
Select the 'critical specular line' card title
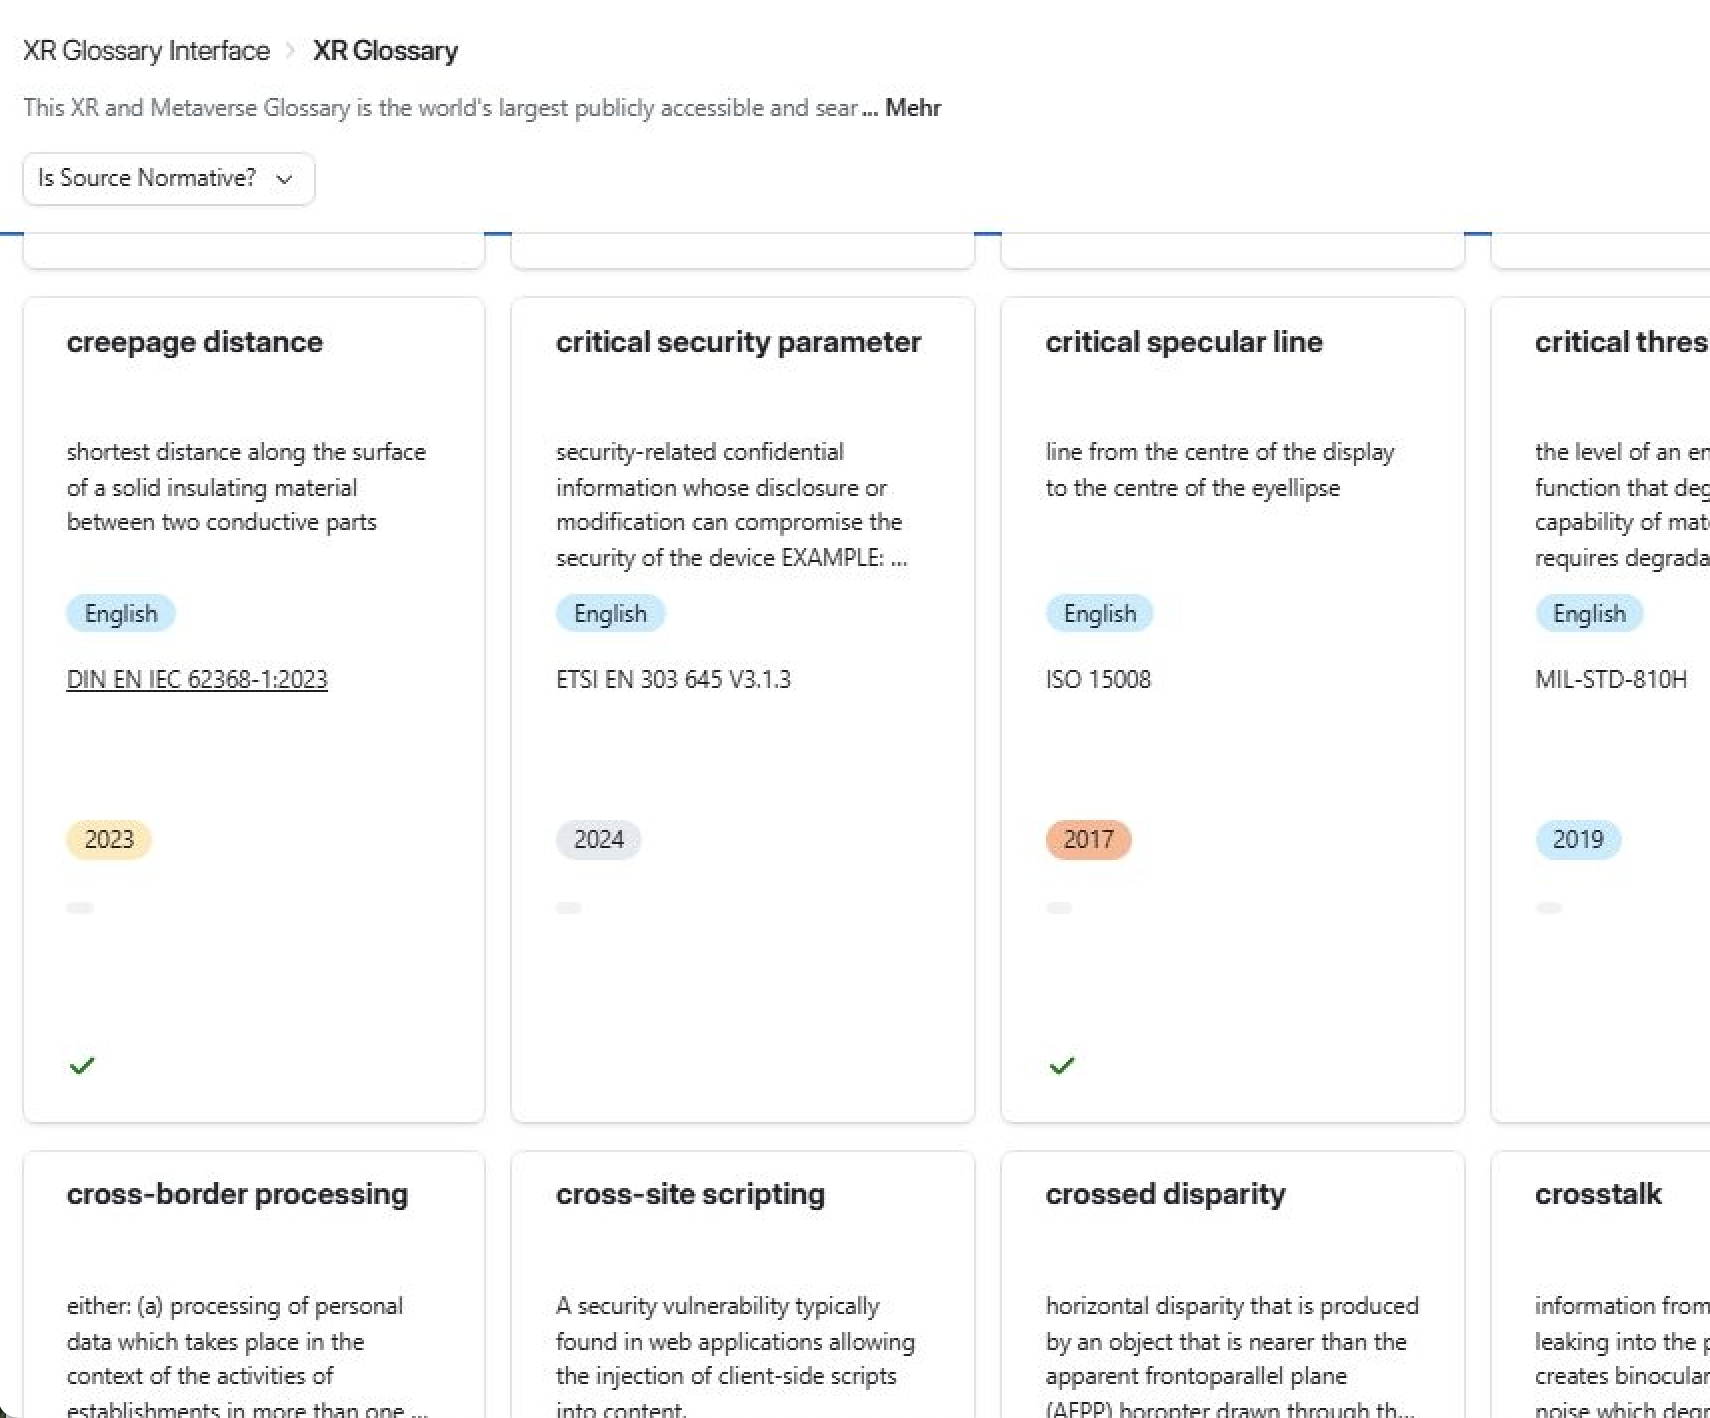click(x=1184, y=342)
